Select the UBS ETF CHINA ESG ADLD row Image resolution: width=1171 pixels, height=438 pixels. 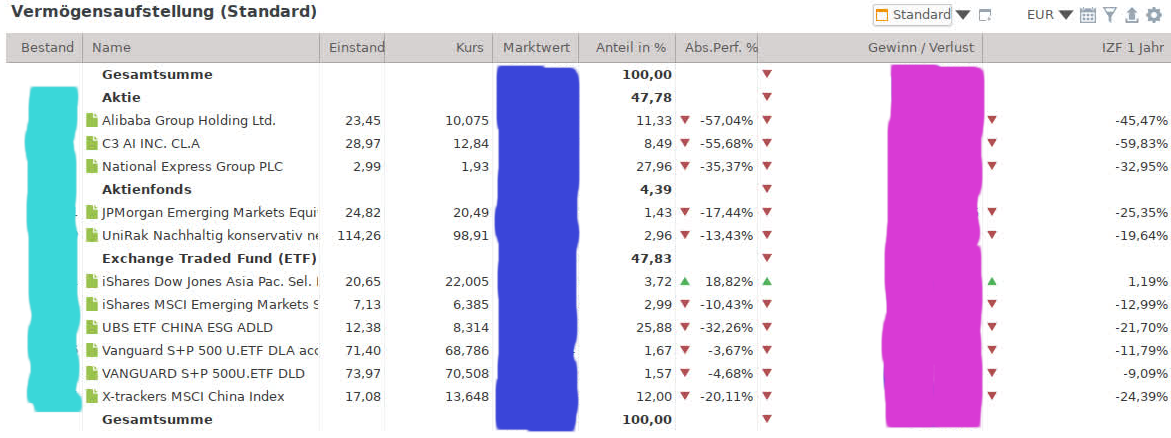pos(187,327)
